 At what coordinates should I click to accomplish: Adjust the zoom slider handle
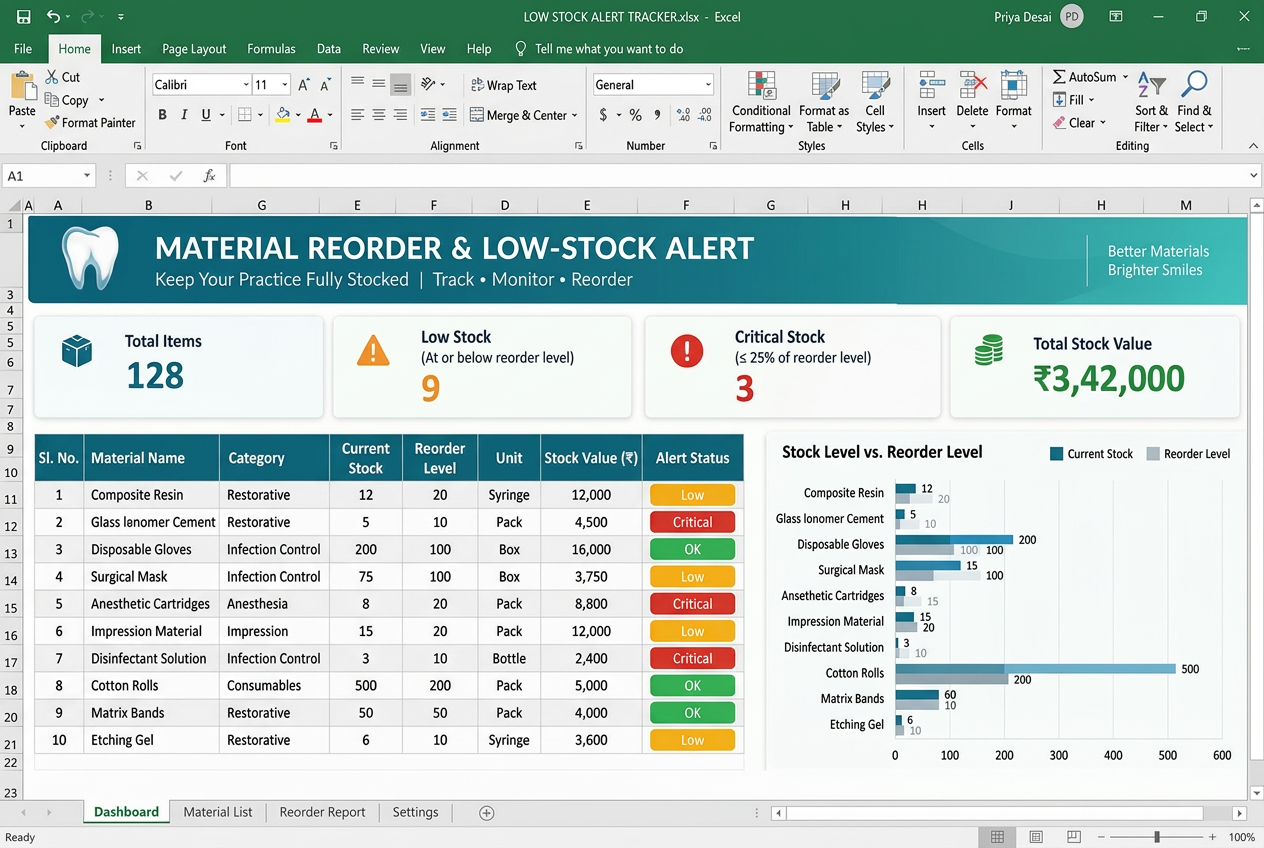[x=1157, y=837]
